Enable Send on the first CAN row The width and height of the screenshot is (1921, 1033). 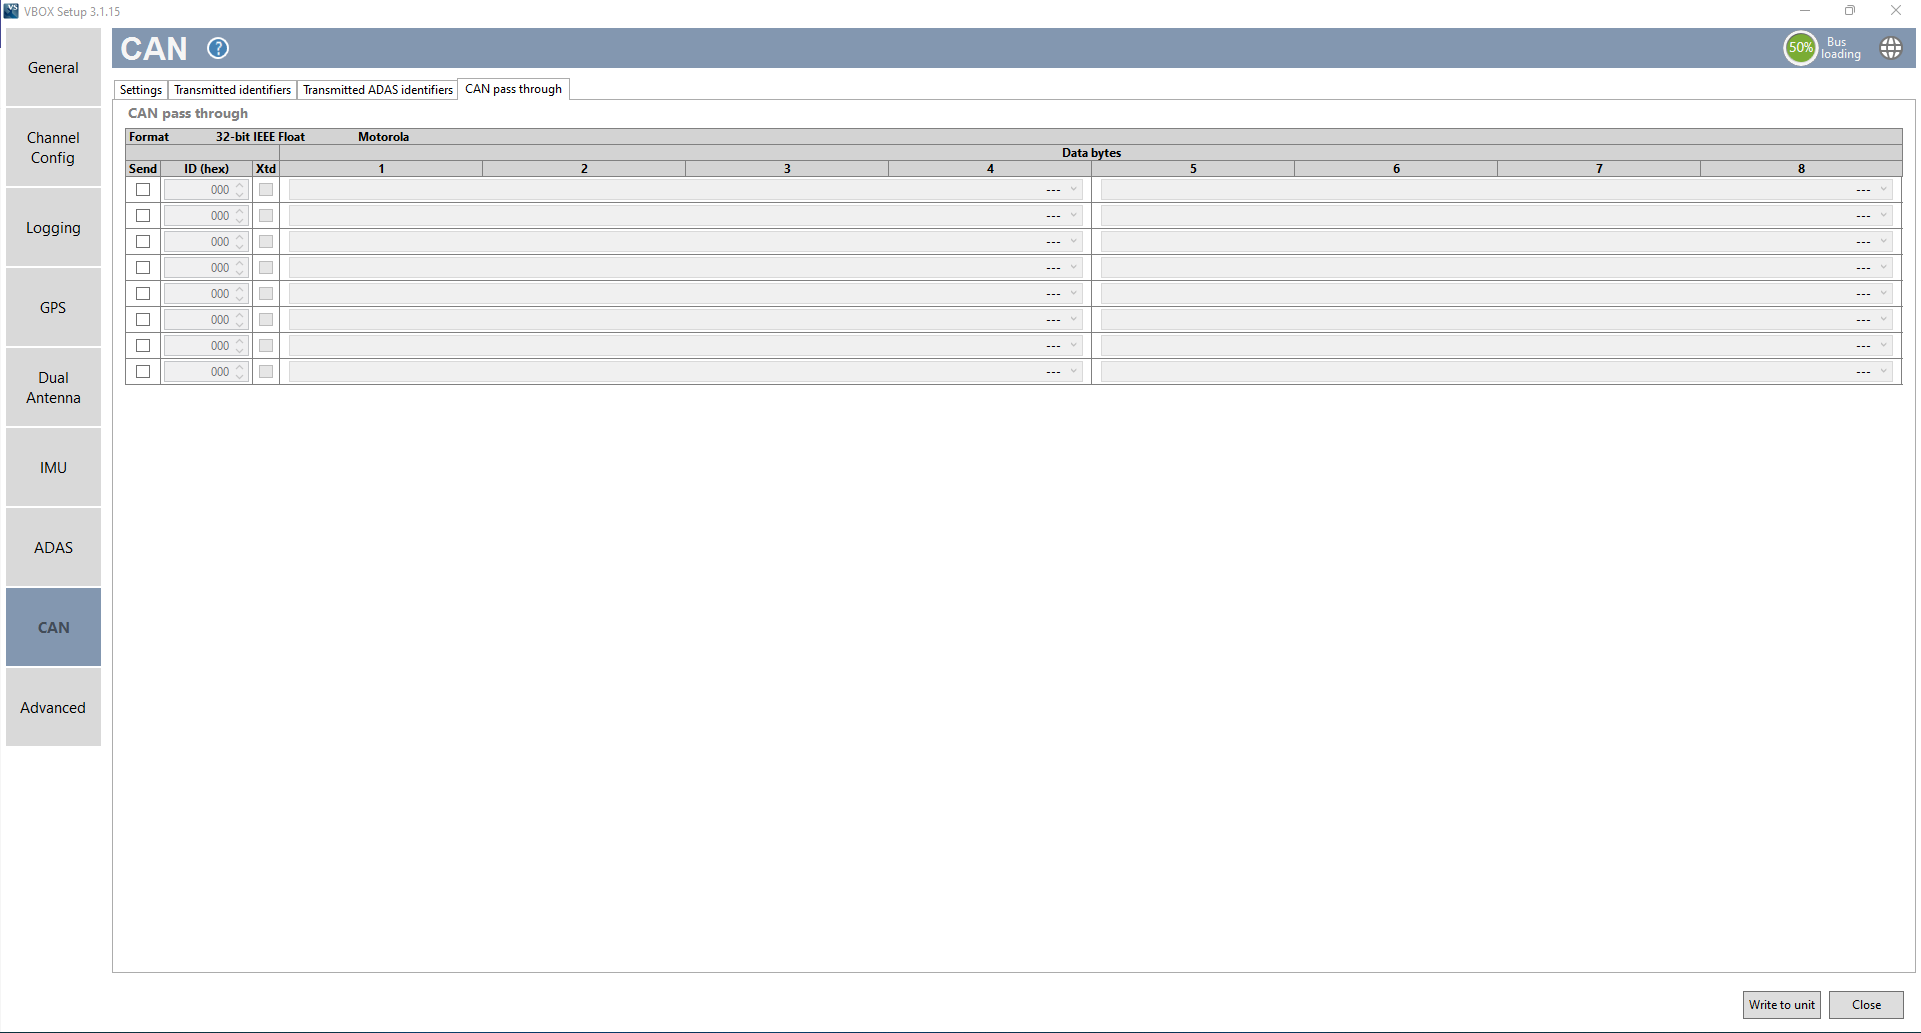pyautogui.click(x=142, y=188)
